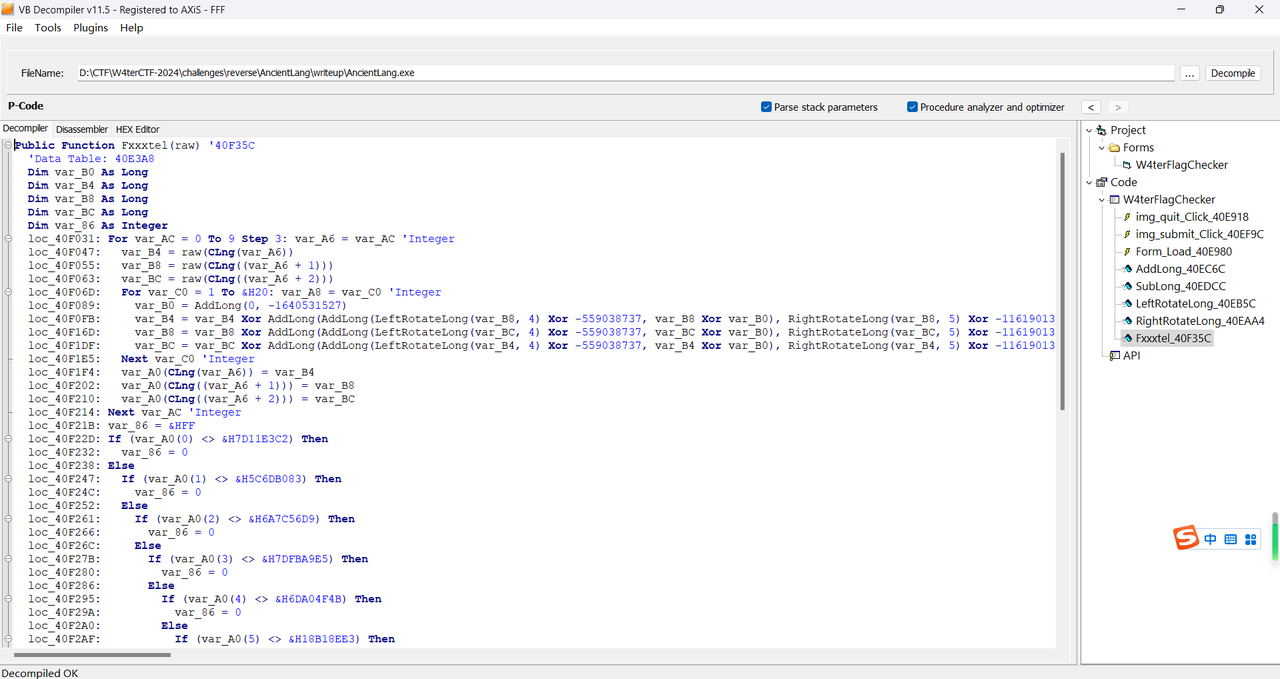This screenshot has height=679, width=1280.
Task: Collapse the Project tree node
Action: click(1089, 130)
